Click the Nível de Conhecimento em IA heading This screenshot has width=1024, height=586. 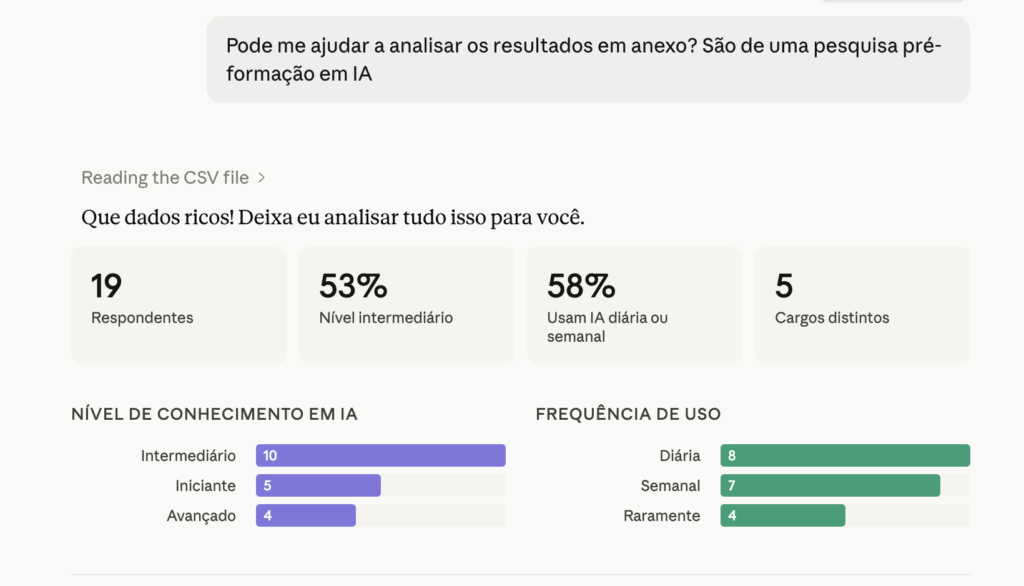(214, 414)
